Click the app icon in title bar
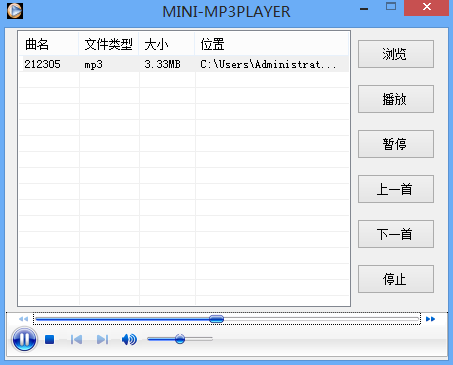 pos(15,11)
